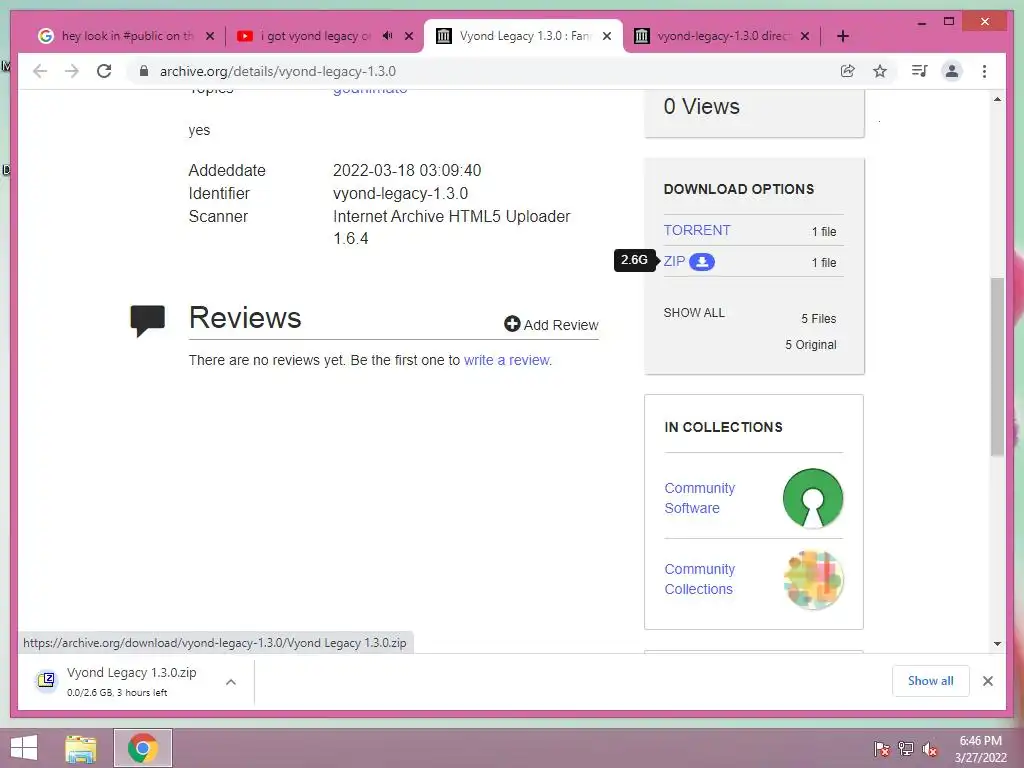This screenshot has width=1024, height=768.
Task: Close the Google search tab
Action: (x=210, y=36)
